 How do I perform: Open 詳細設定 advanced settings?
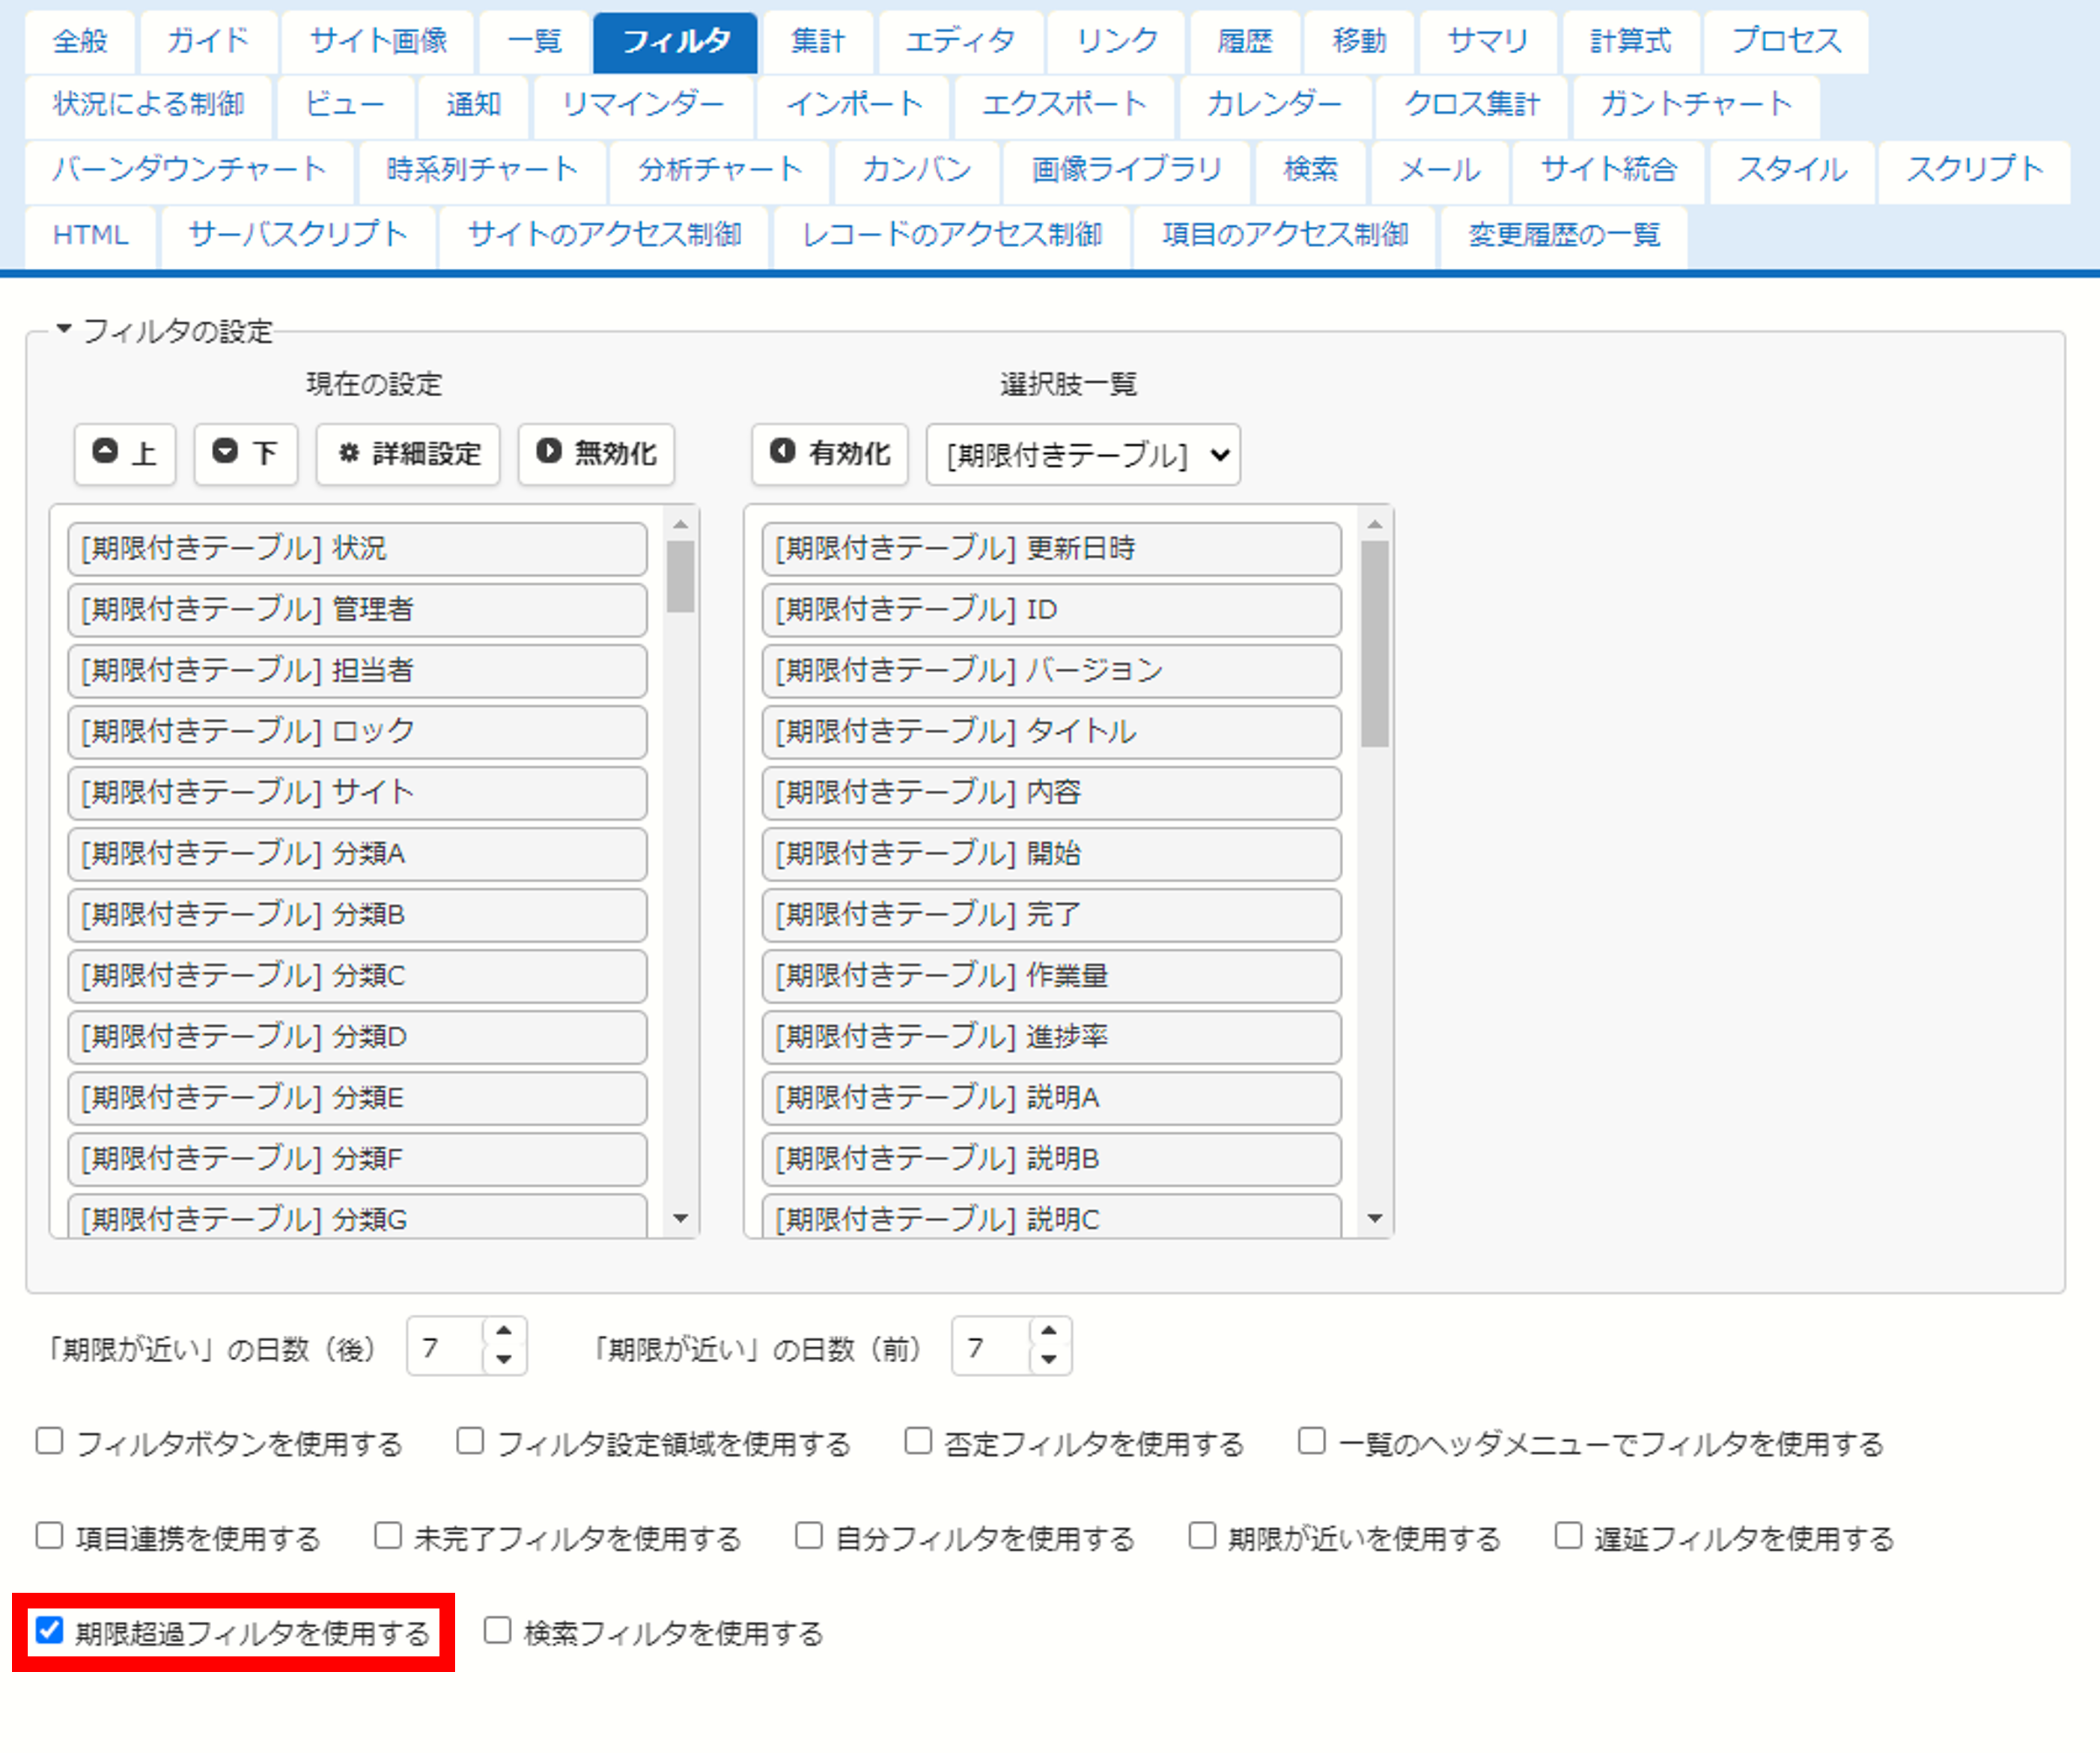(x=408, y=454)
